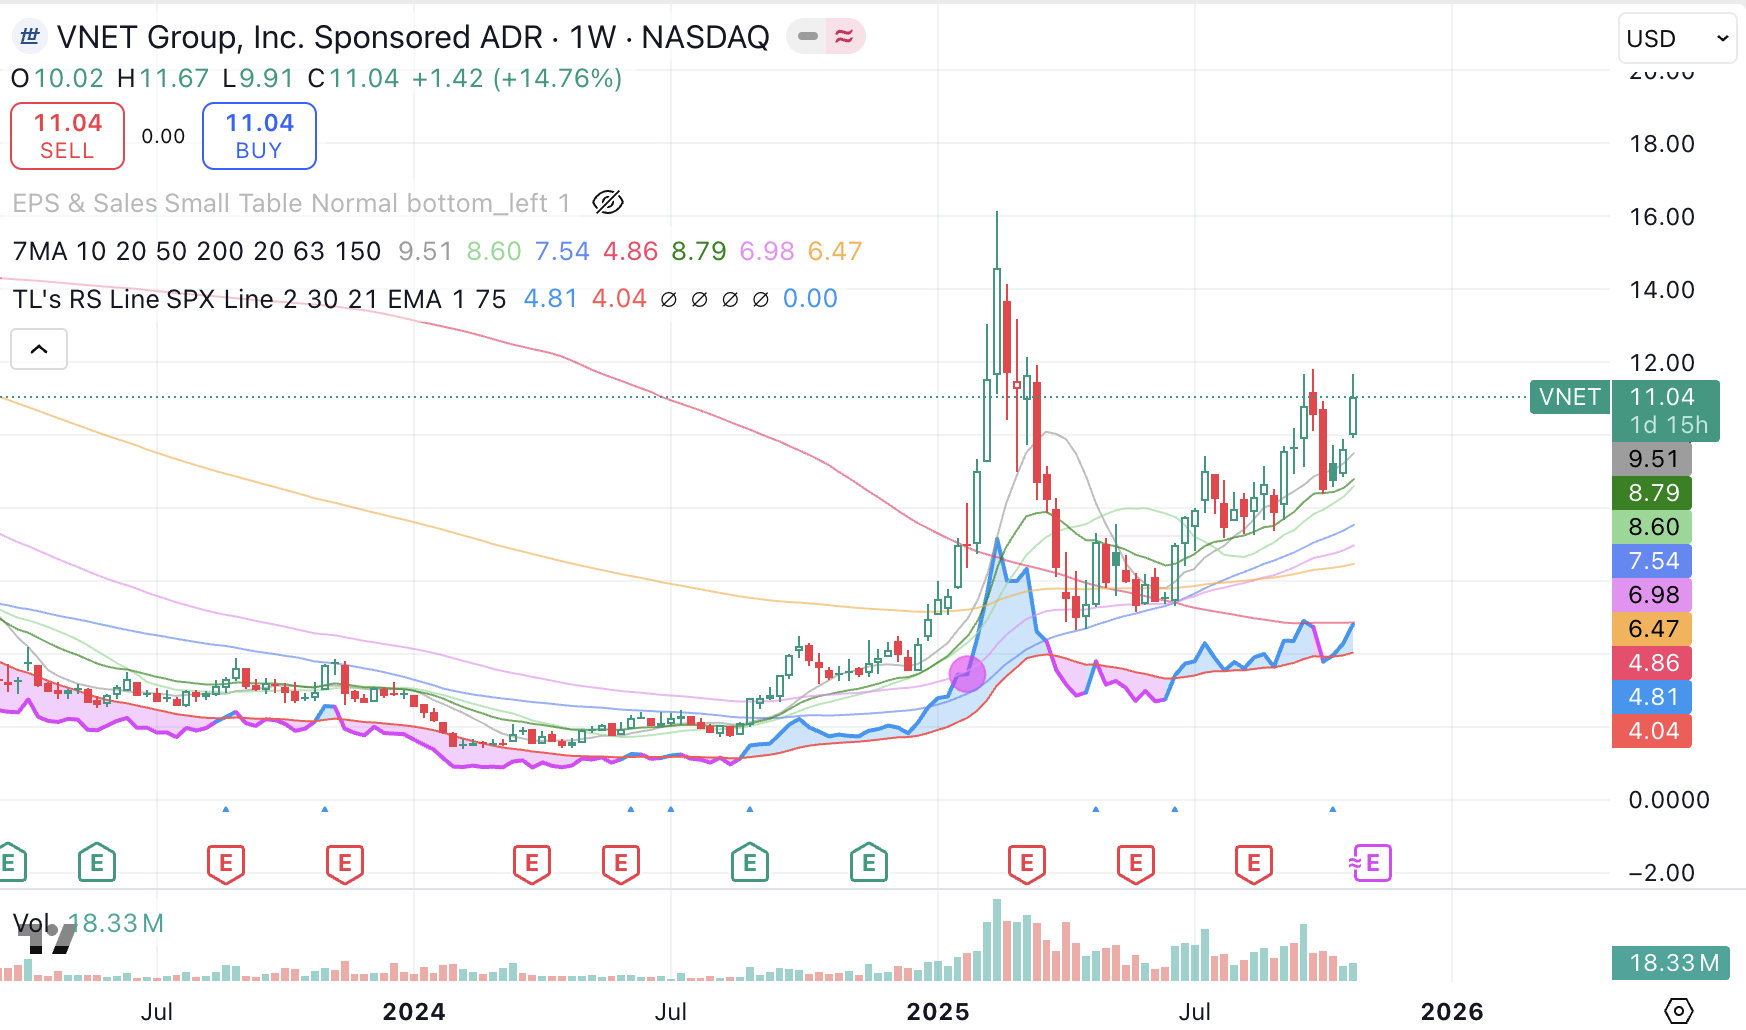Click the 12.00 tick on price scale
Image resolution: width=1746 pixels, height=1030 pixels.
click(1662, 363)
